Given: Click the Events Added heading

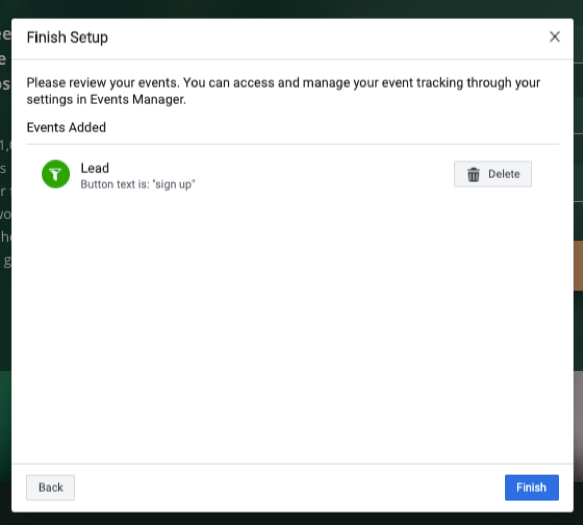Looking at the screenshot, I should pos(66,128).
